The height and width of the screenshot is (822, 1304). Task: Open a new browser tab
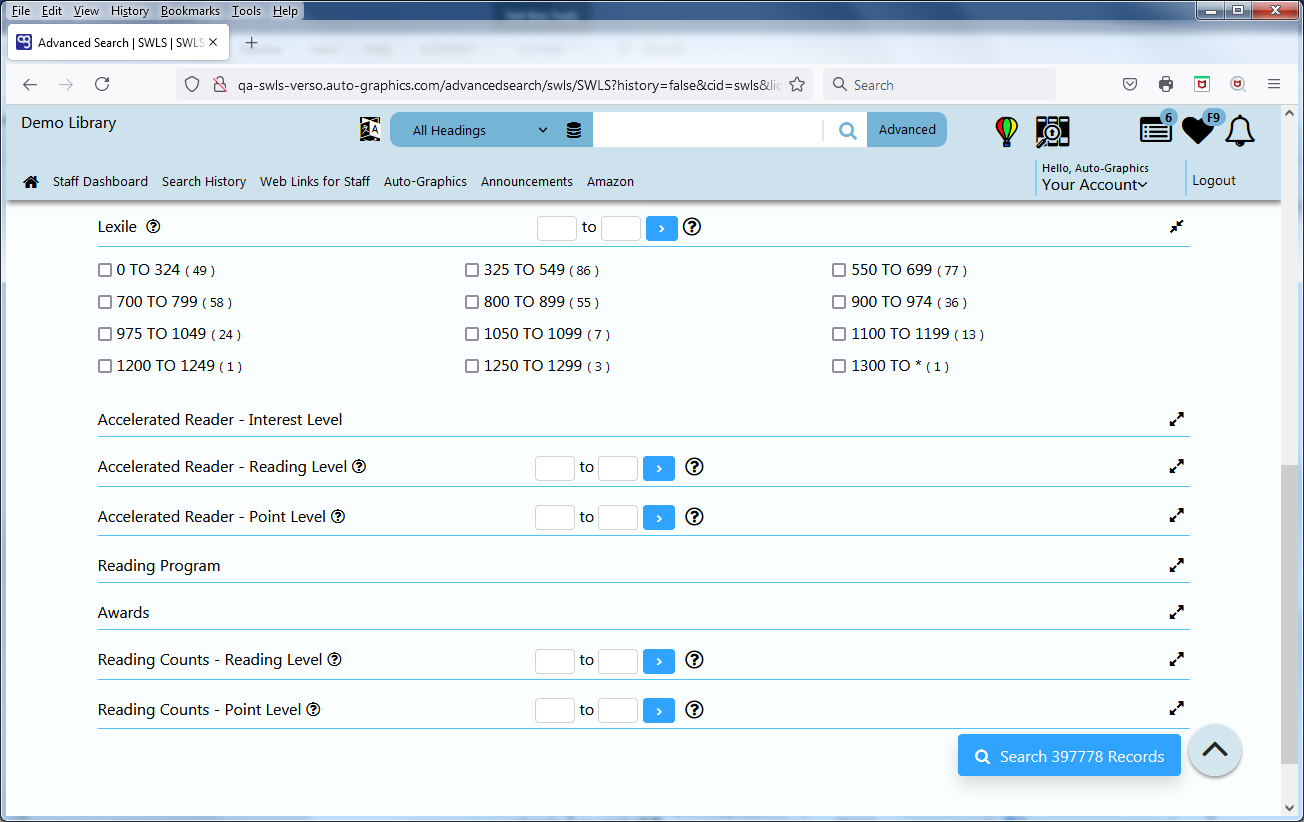click(251, 43)
